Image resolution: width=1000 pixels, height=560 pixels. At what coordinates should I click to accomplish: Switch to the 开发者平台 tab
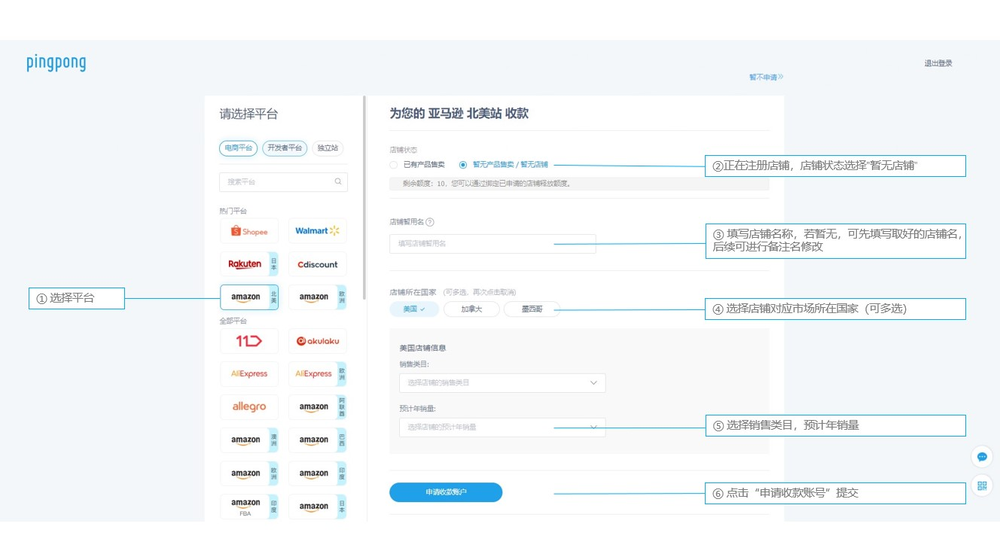tap(284, 148)
